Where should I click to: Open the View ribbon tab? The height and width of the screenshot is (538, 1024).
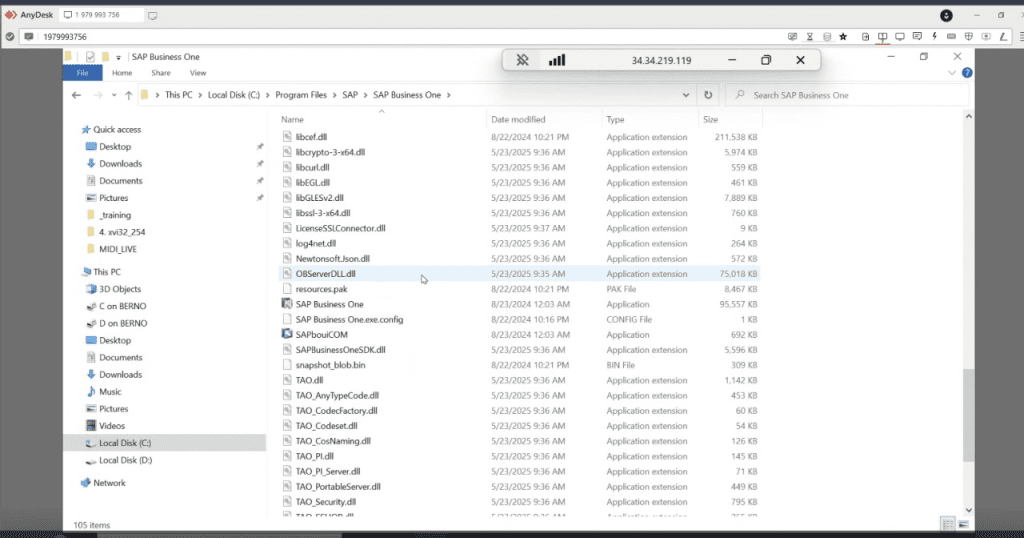tap(198, 72)
